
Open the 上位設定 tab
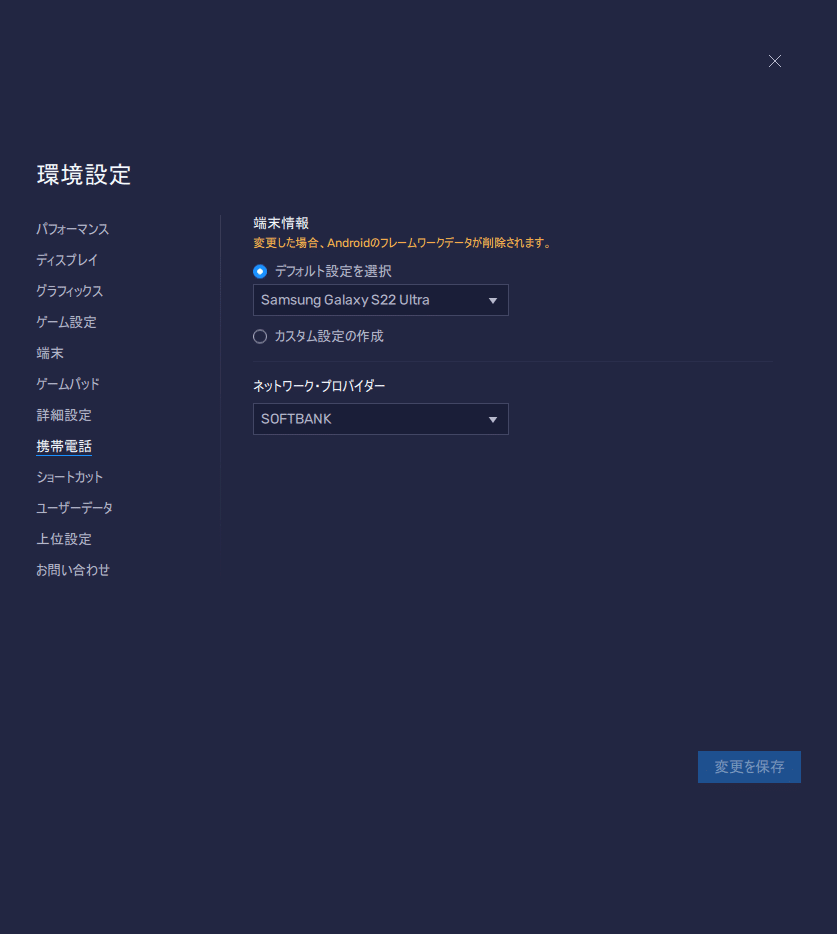tap(64, 539)
